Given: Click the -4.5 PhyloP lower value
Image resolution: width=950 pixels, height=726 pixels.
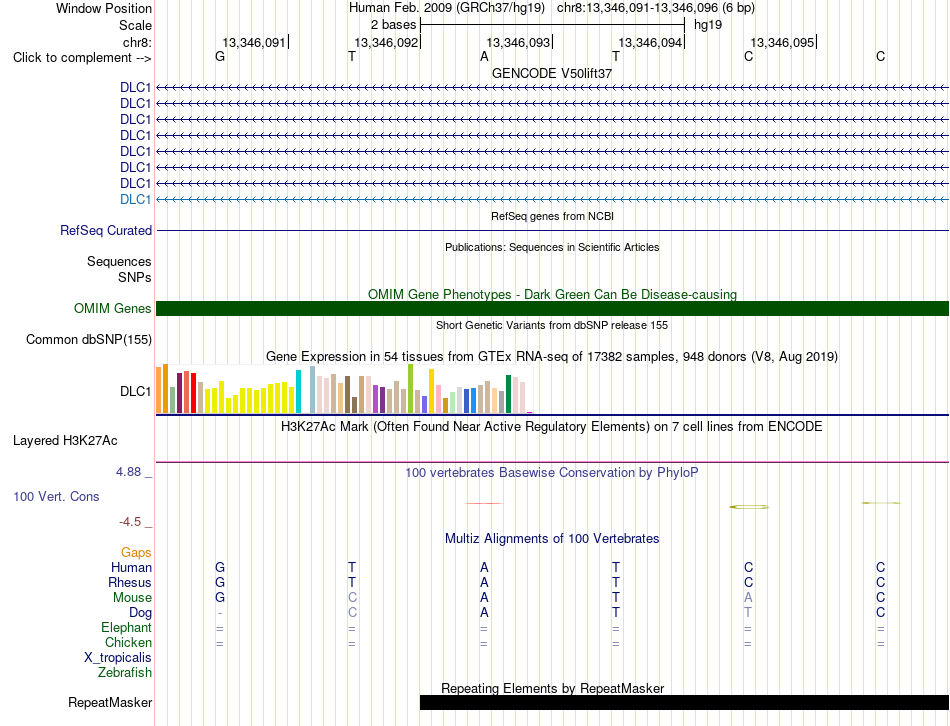Looking at the screenshot, I should click(x=130, y=522).
